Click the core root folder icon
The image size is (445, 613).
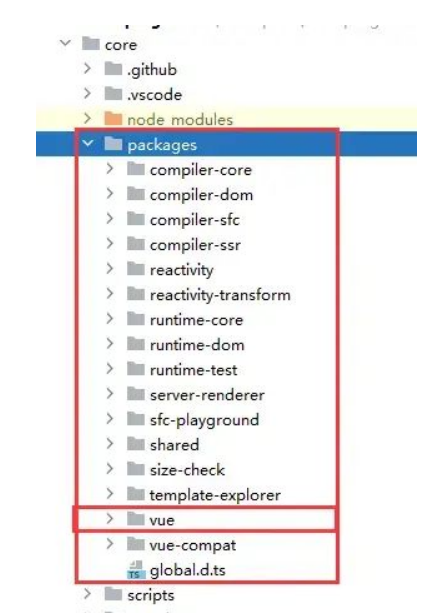[90, 44]
